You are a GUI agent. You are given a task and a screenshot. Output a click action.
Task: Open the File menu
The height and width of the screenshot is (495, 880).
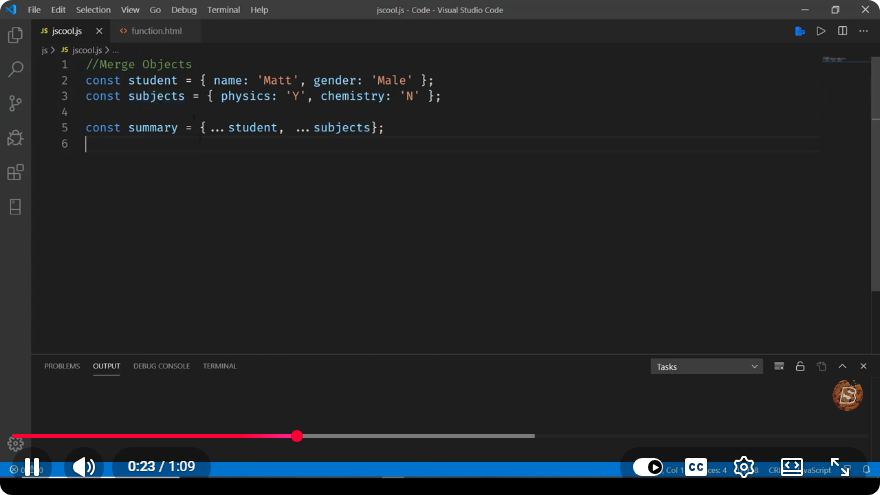34,10
